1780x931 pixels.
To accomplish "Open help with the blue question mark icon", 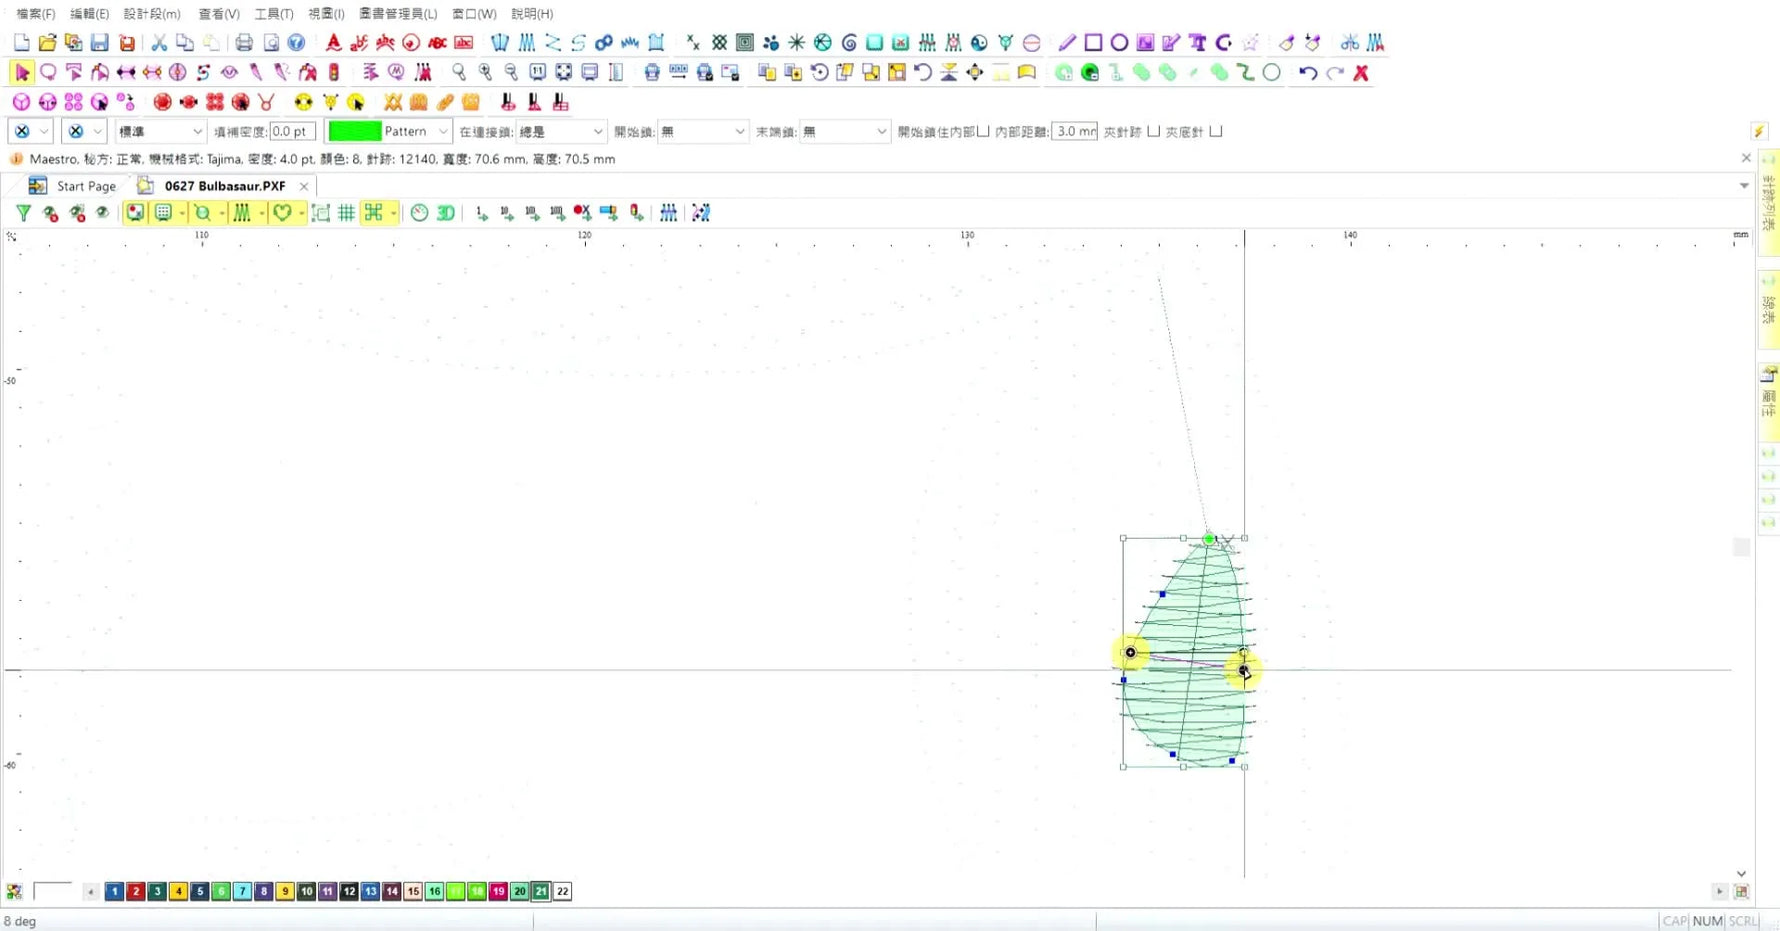I will pos(296,42).
